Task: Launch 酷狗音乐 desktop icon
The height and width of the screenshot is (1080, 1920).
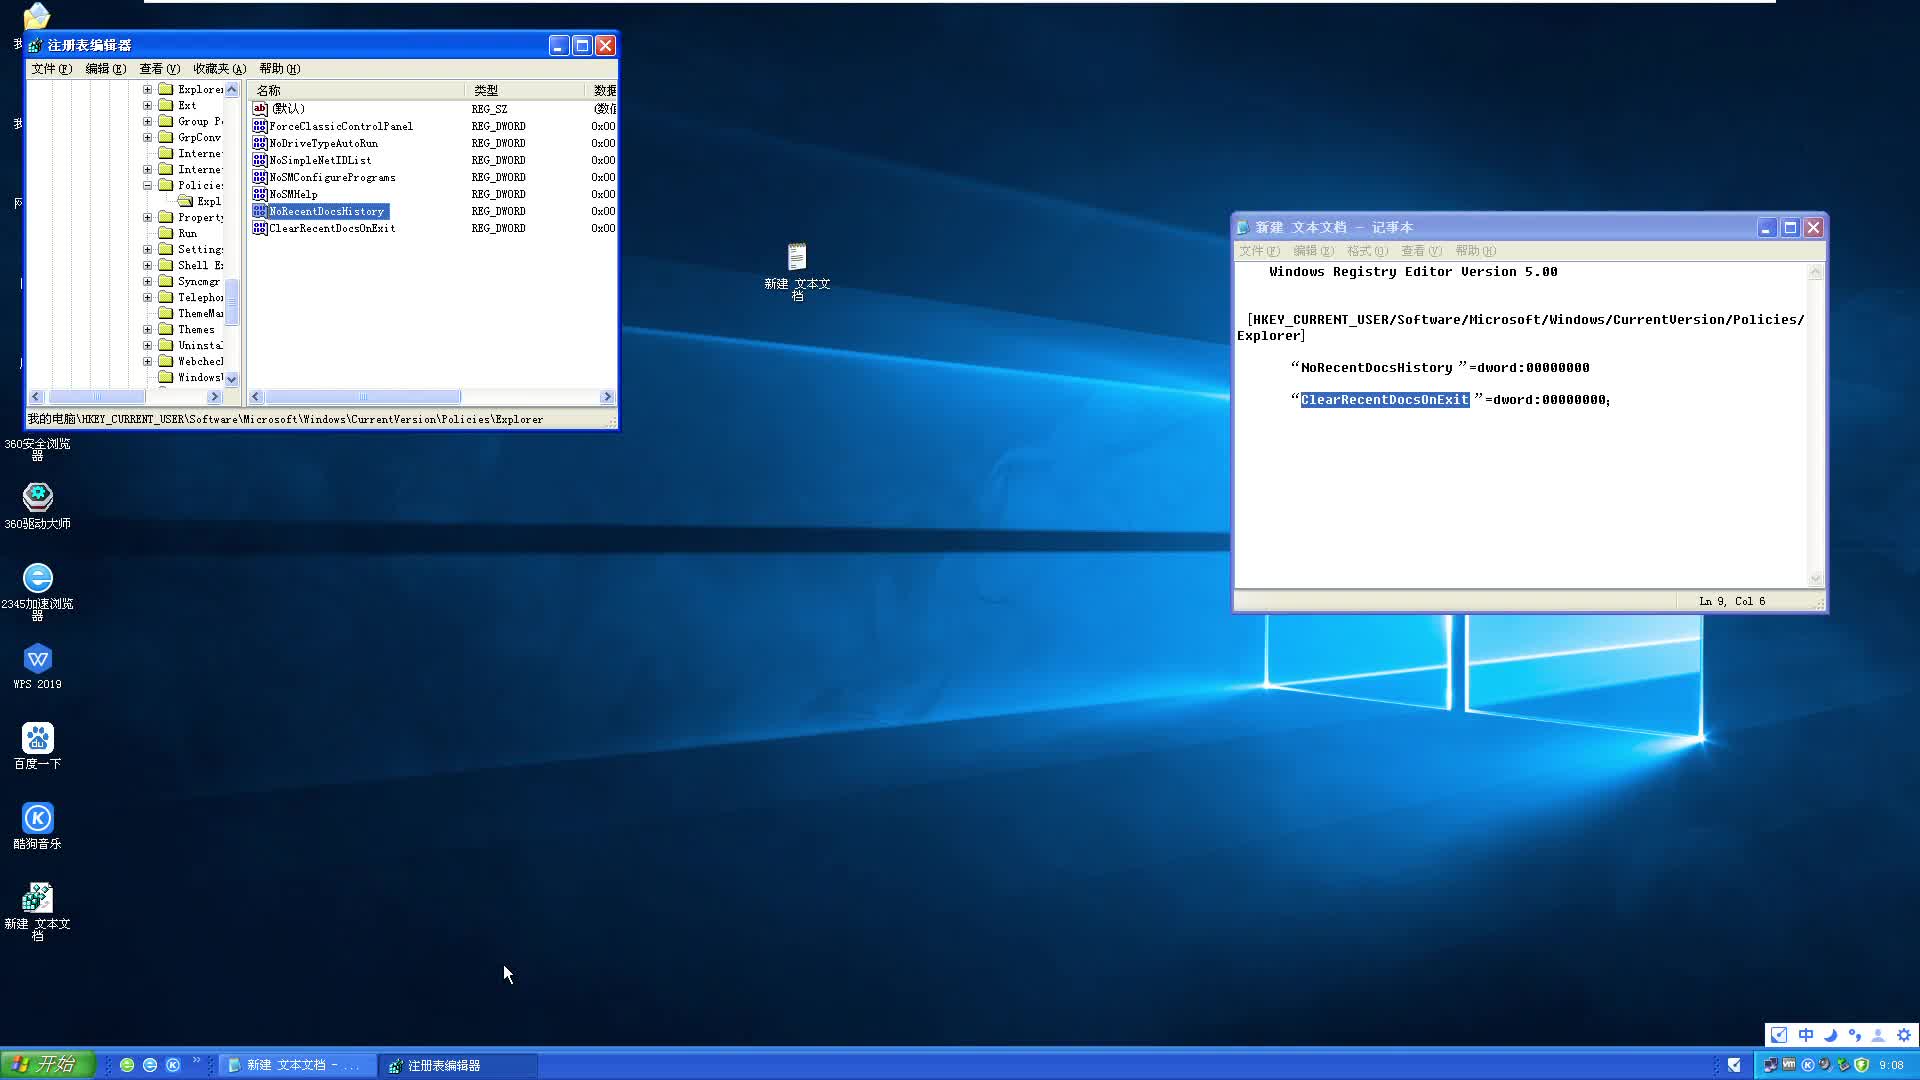Action: pyautogui.click(x=37, y=818)
